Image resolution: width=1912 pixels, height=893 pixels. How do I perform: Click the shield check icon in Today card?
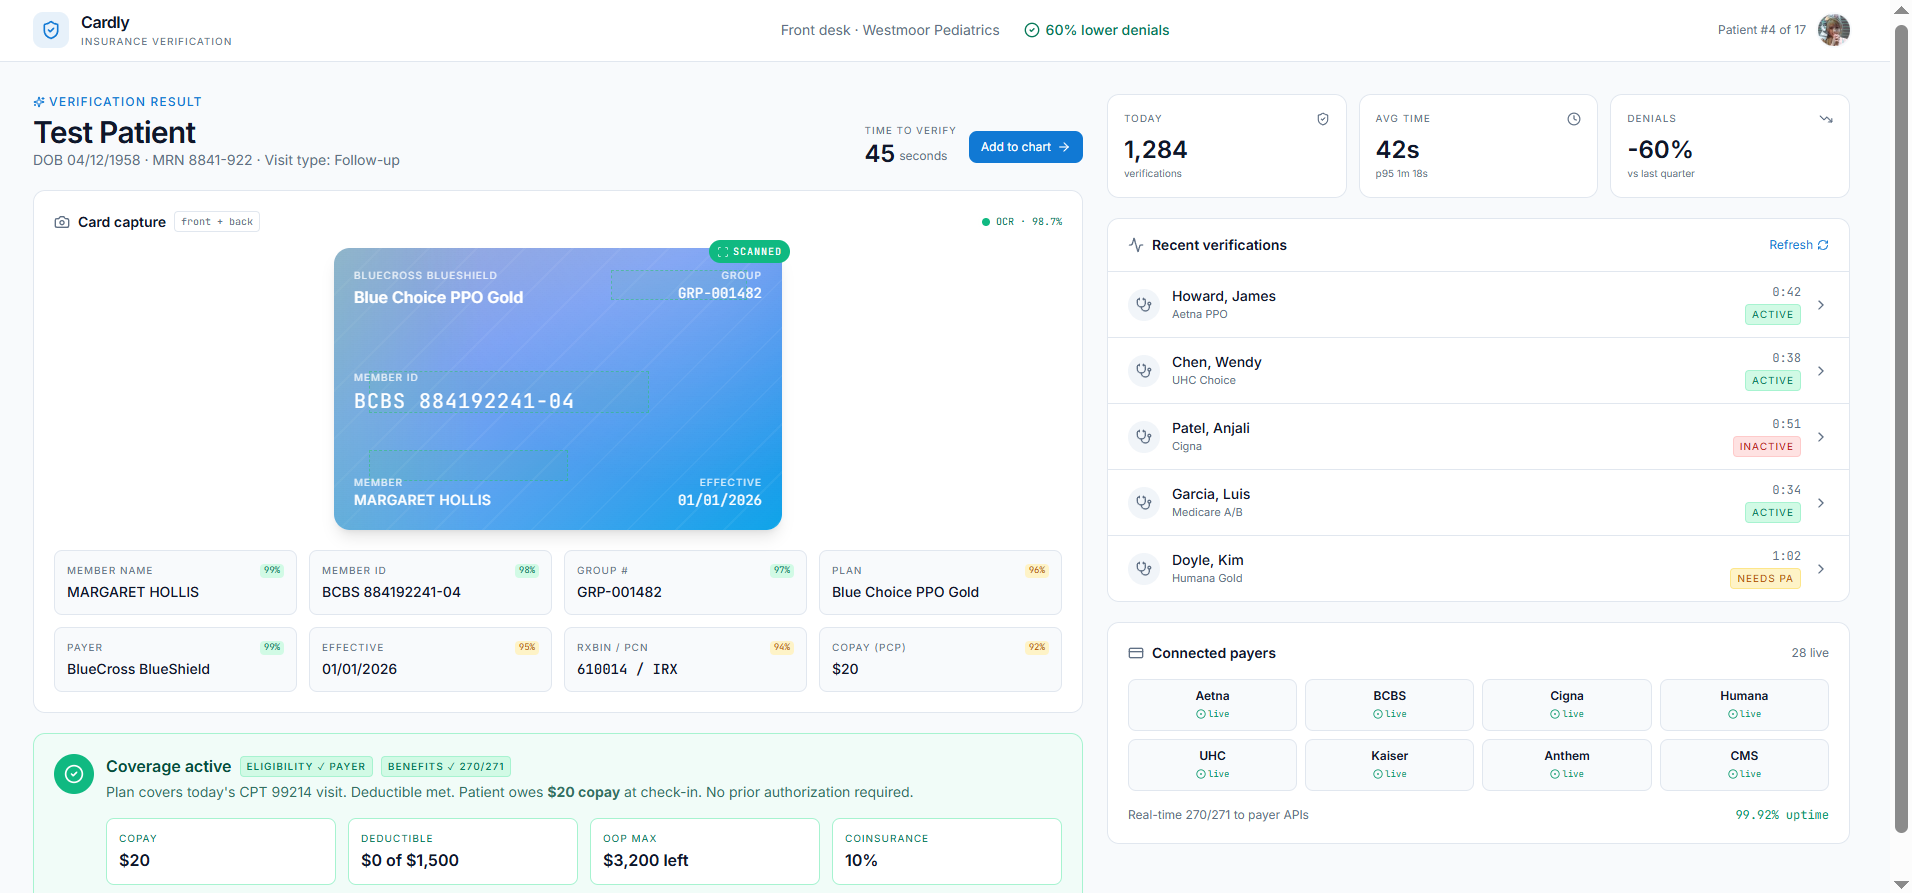[x=1322, y=119]
